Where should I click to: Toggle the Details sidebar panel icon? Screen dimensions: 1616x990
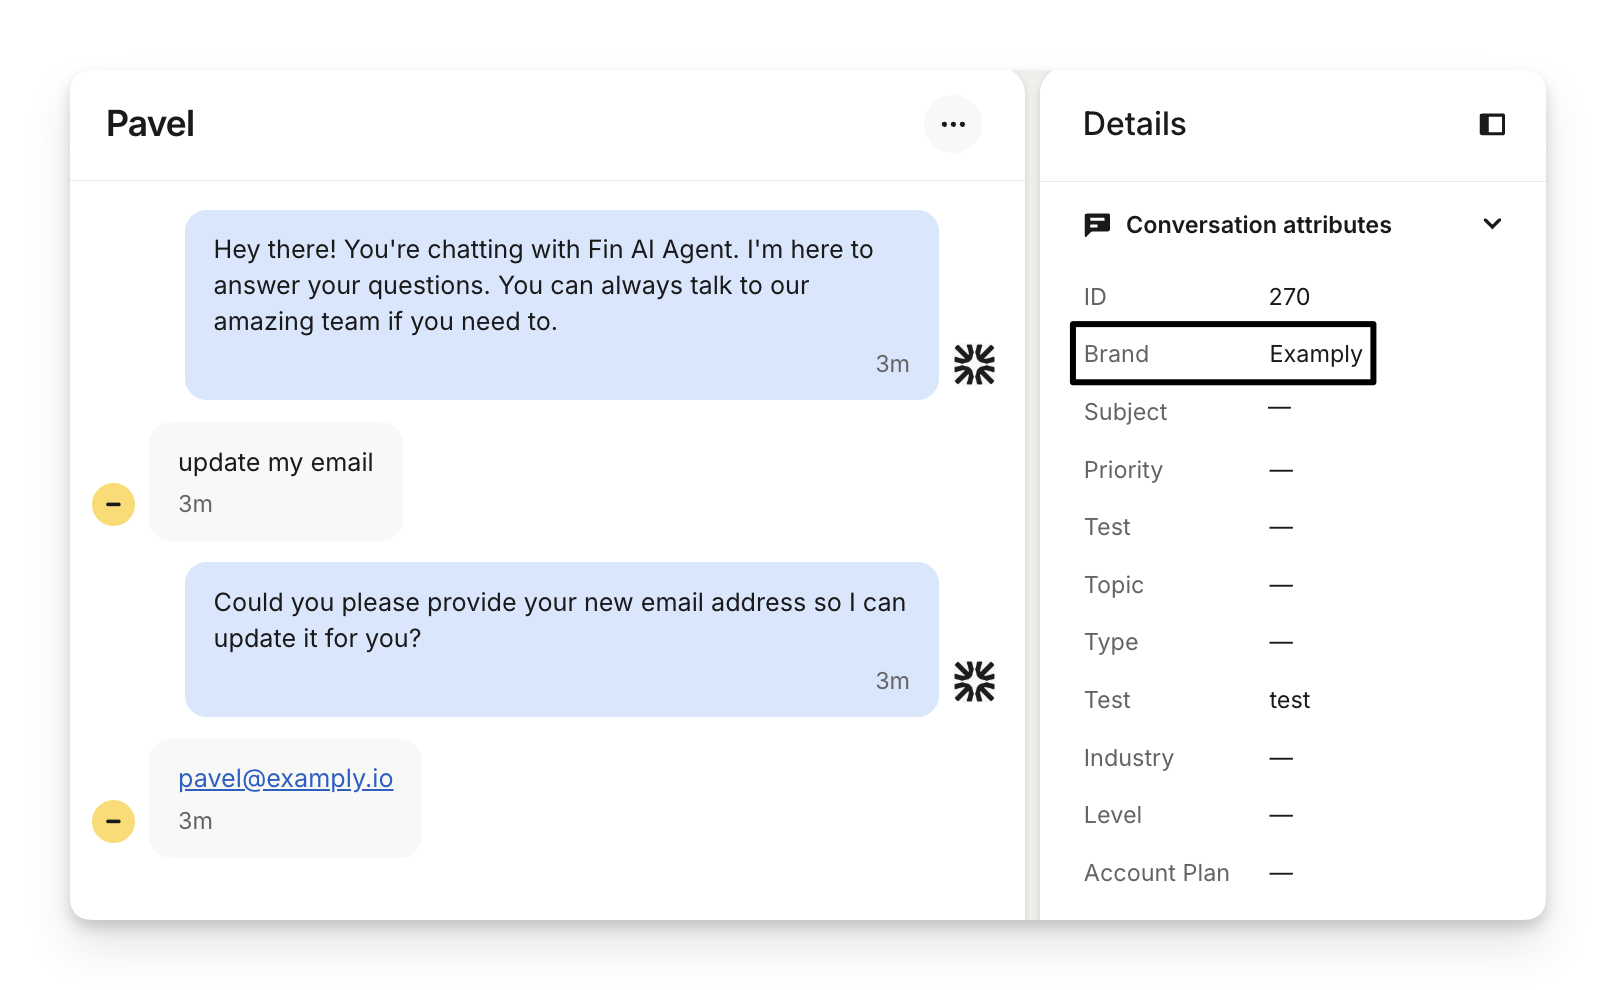click(x=1491, y=124)
